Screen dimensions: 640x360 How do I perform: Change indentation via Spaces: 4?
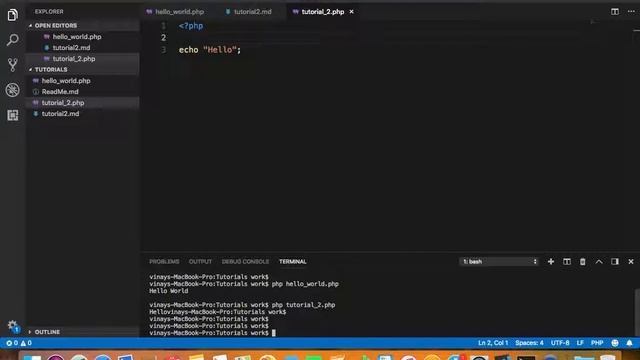pyautogui.click(x=529, y=343)
